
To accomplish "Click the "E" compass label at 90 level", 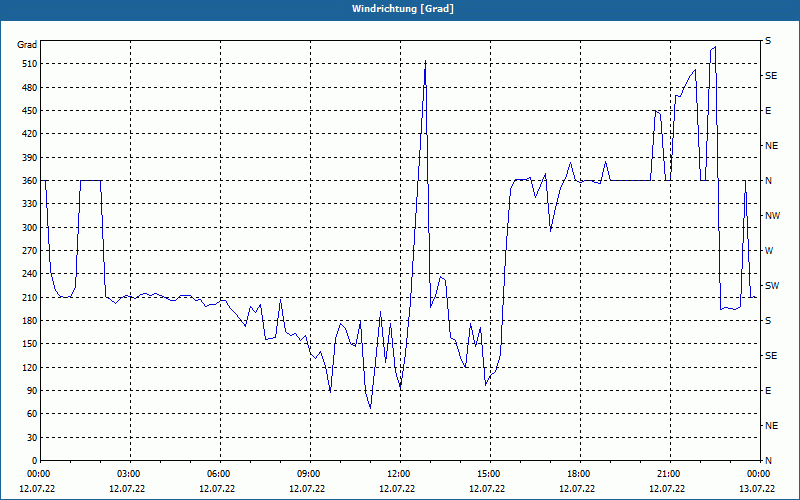I will [x=768, y=391].
